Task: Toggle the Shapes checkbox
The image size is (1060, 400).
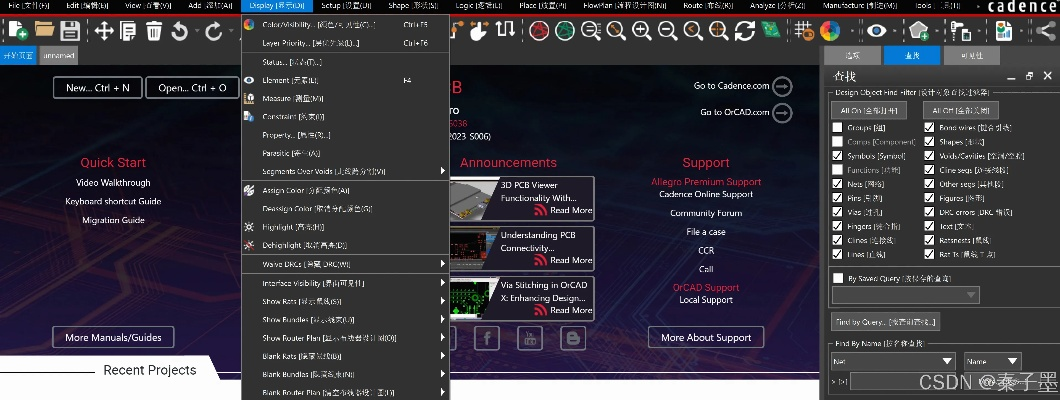Action: pyautogui.click(x=930, y=141)
